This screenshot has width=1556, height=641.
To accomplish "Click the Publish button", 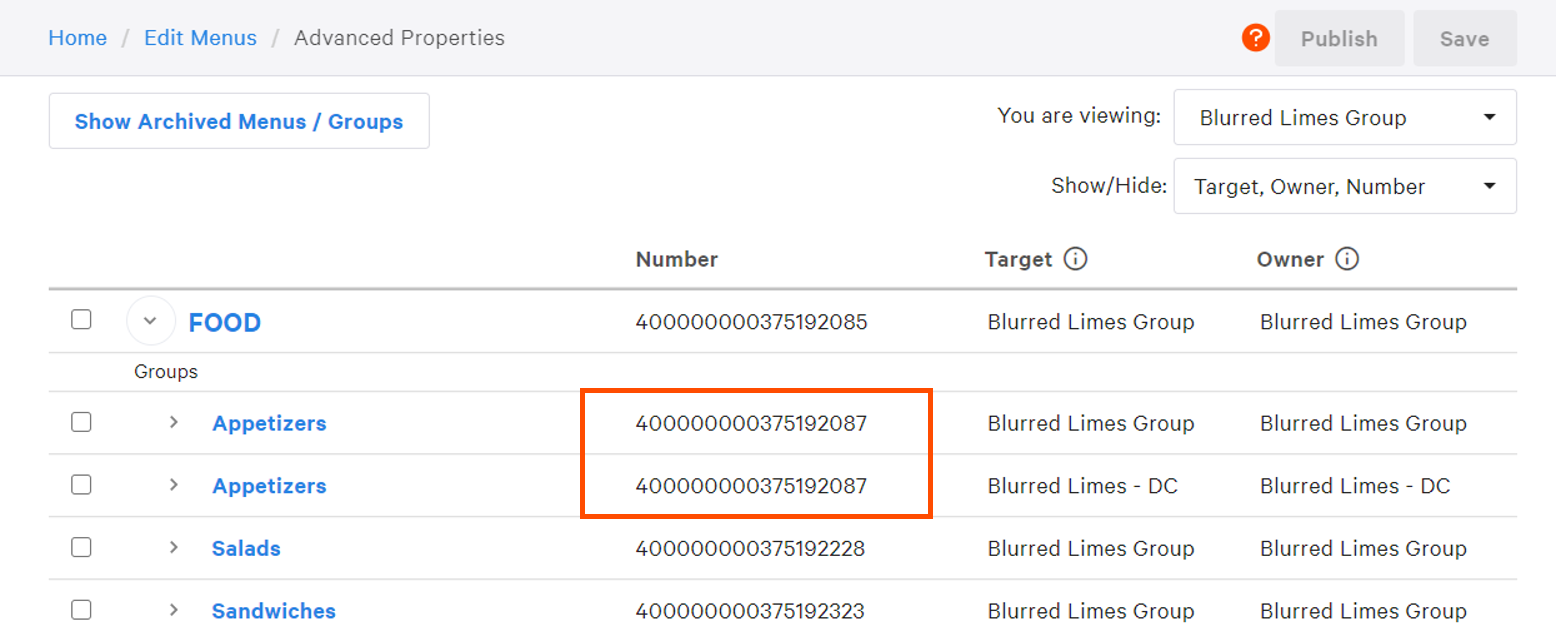I will (1339, 38).
